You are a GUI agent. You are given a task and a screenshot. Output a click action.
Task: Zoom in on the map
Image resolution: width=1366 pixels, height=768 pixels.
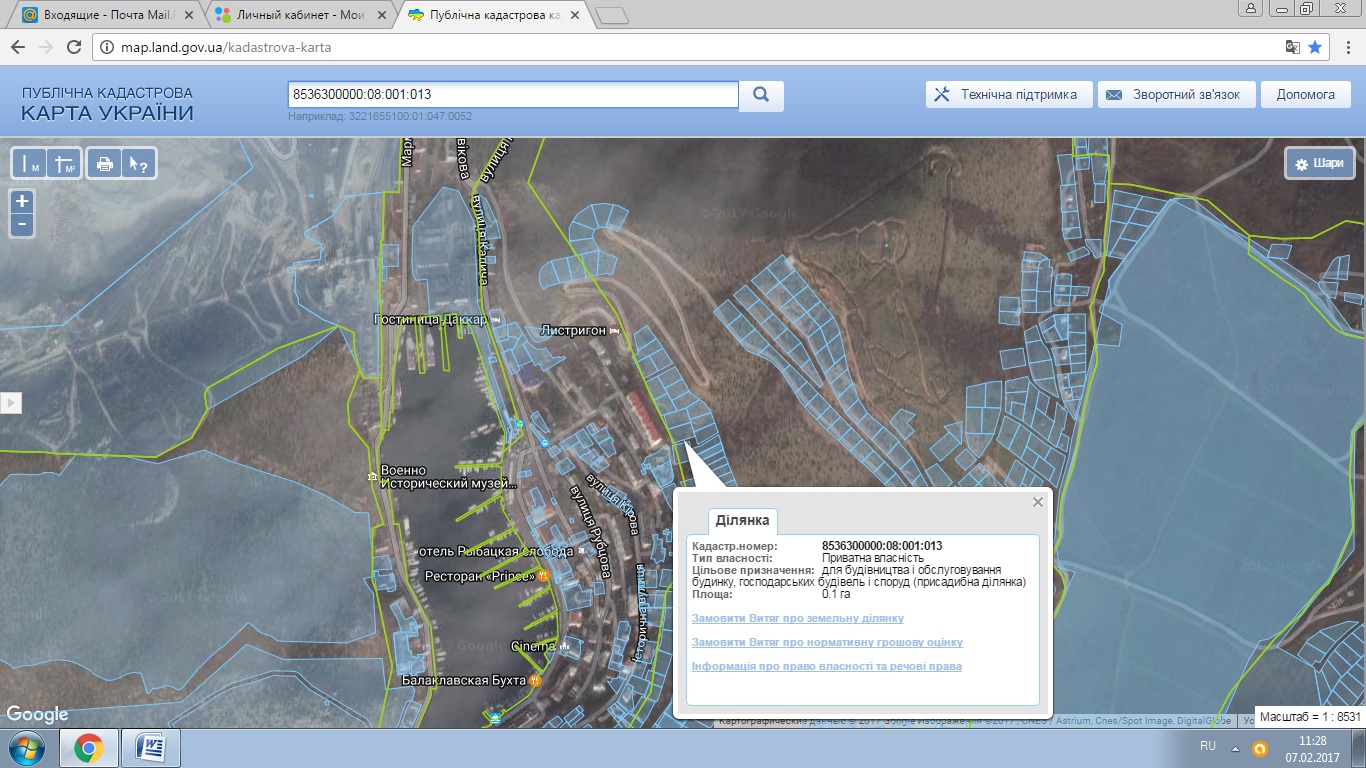coord(22,202)
